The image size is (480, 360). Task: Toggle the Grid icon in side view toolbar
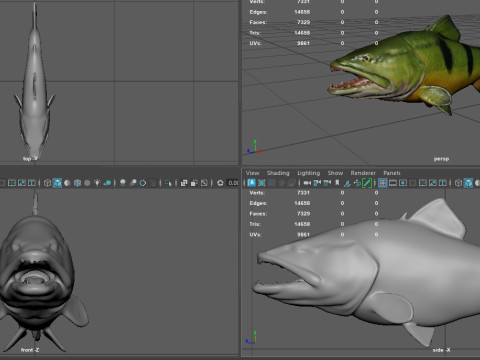coord(383,183)
